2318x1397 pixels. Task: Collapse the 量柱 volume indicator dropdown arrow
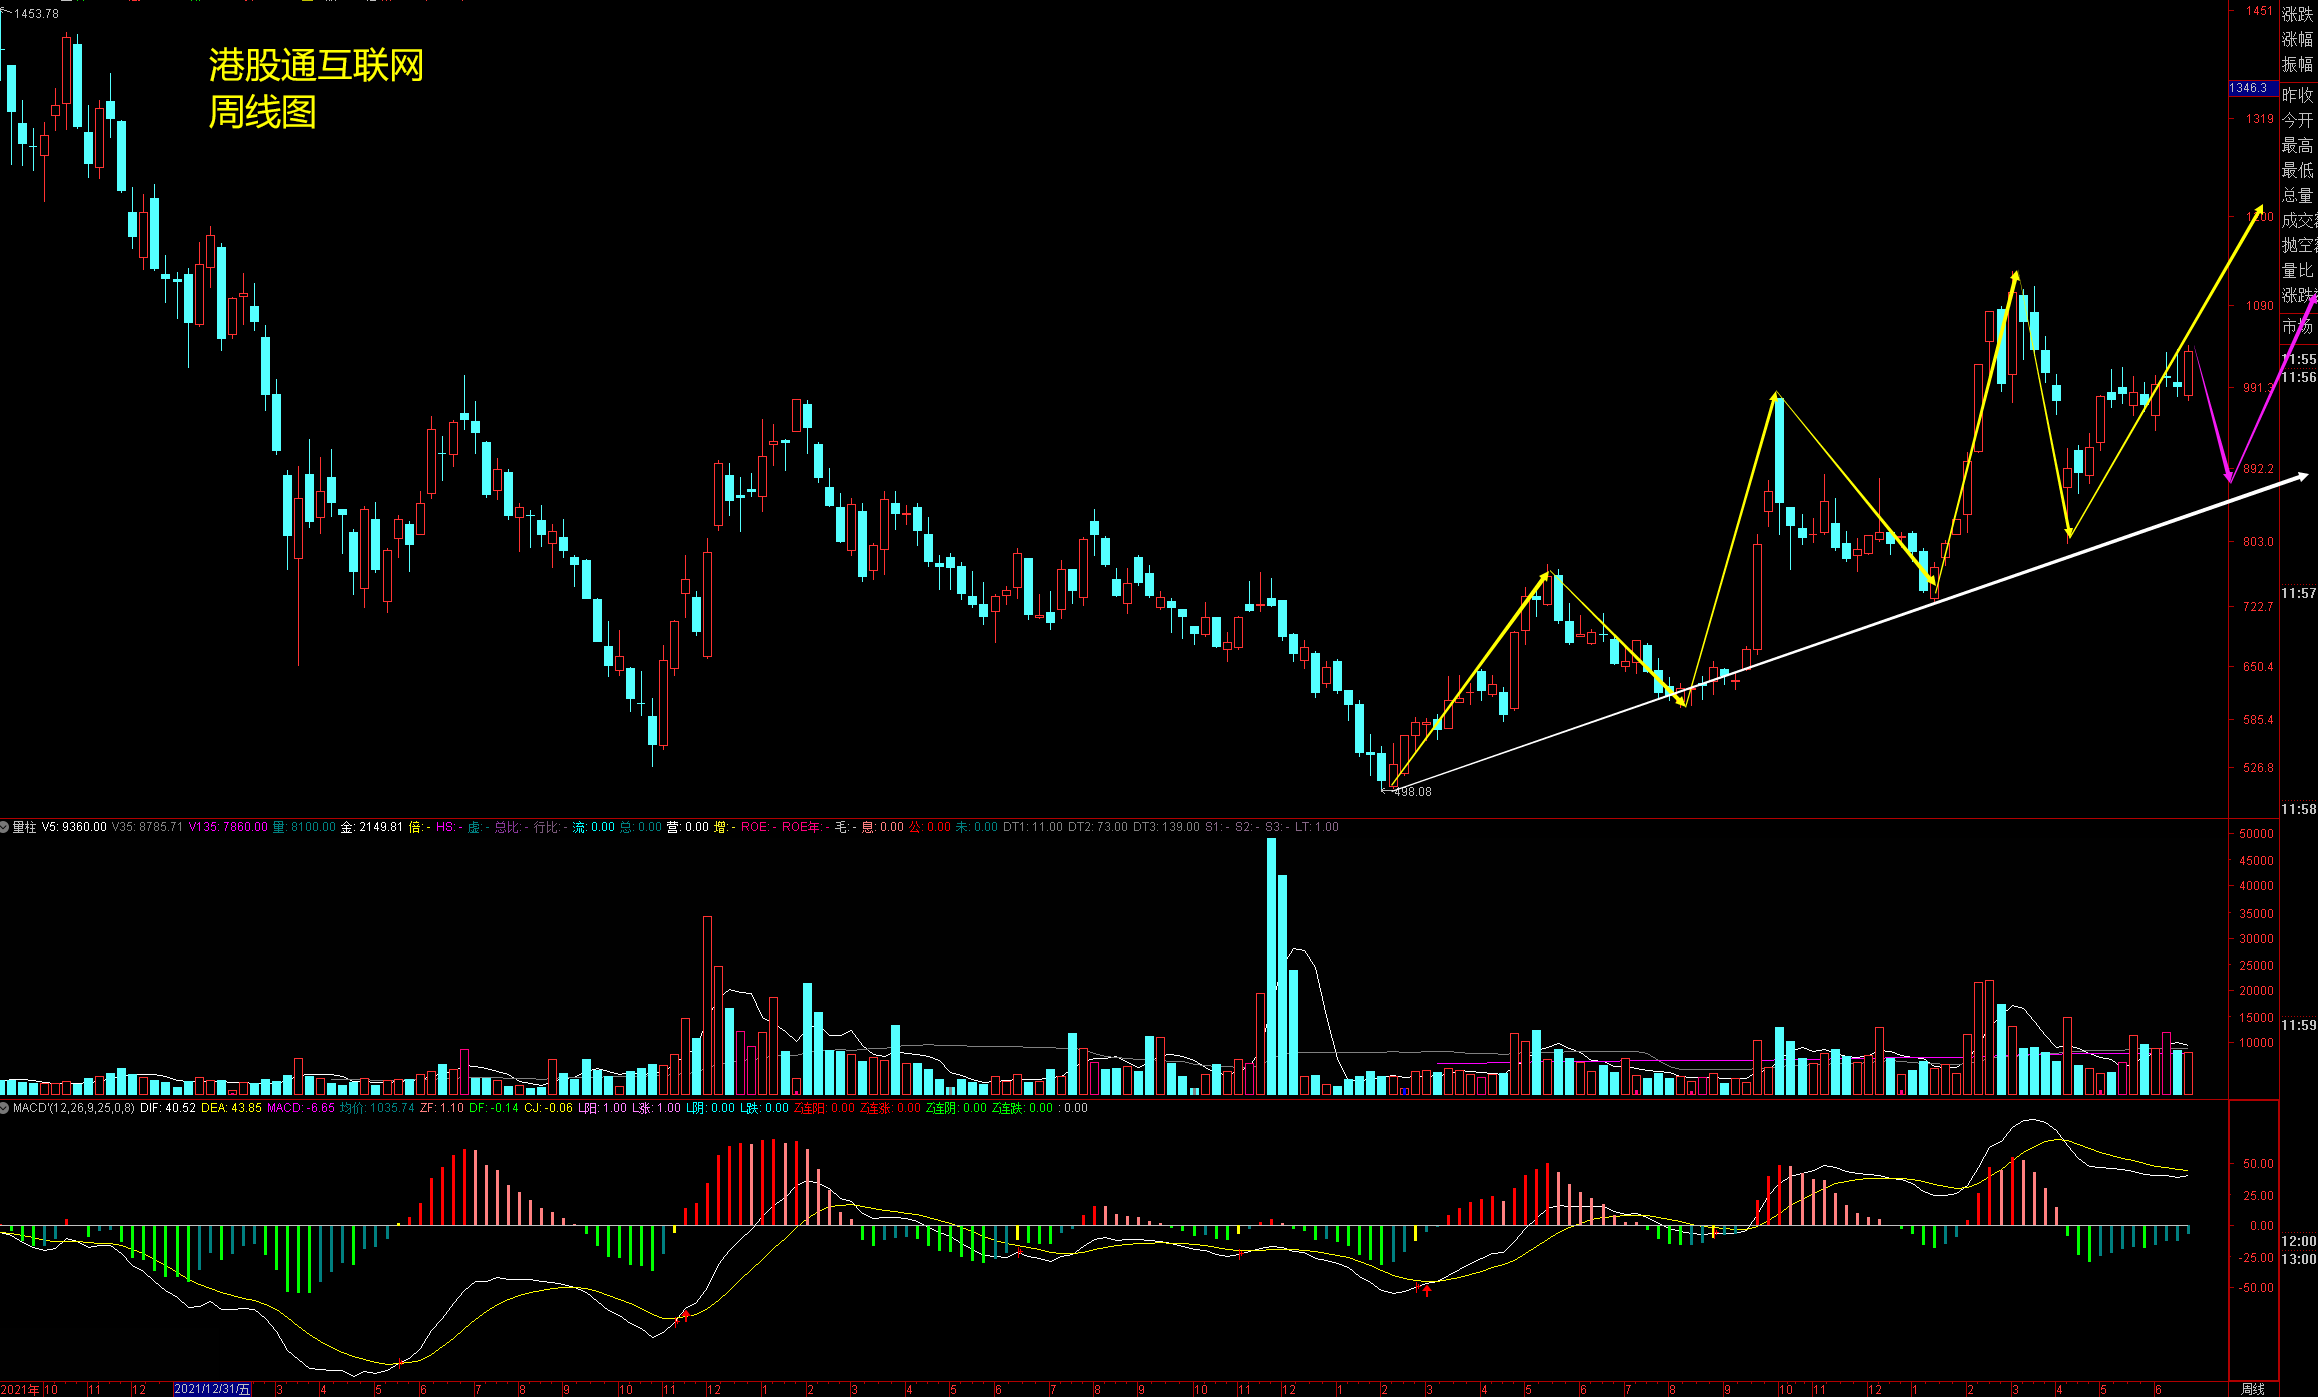(x=5, y=827)
